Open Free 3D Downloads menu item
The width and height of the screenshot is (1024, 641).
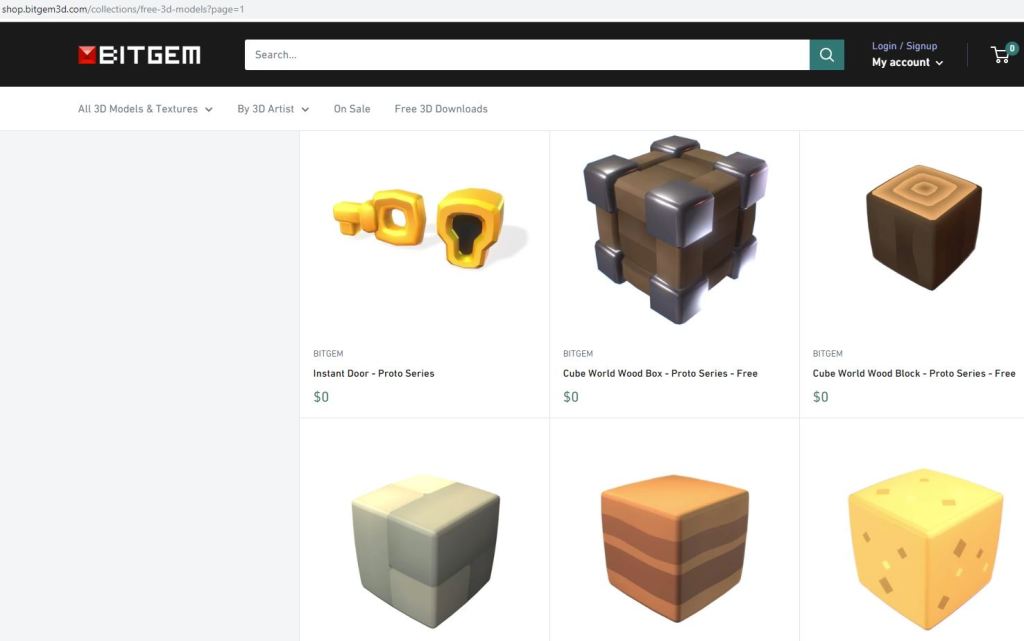pos(441,109)
